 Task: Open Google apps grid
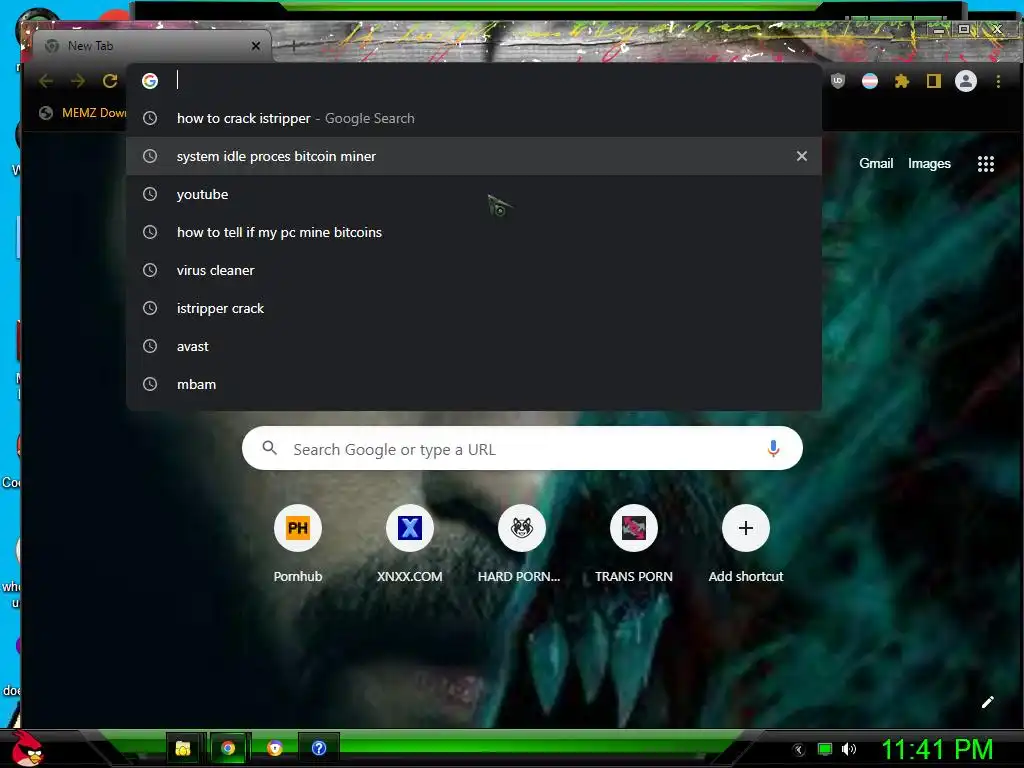pos(985,164)
